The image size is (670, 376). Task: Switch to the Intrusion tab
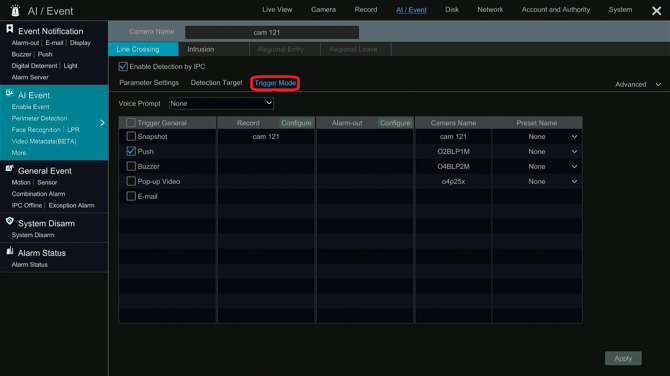pos(214,49)
